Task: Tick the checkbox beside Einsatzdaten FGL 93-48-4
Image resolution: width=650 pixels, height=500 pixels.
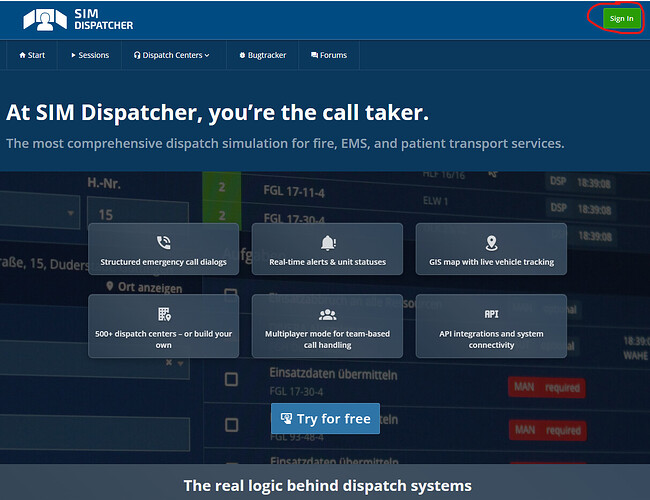Action: 231,425
